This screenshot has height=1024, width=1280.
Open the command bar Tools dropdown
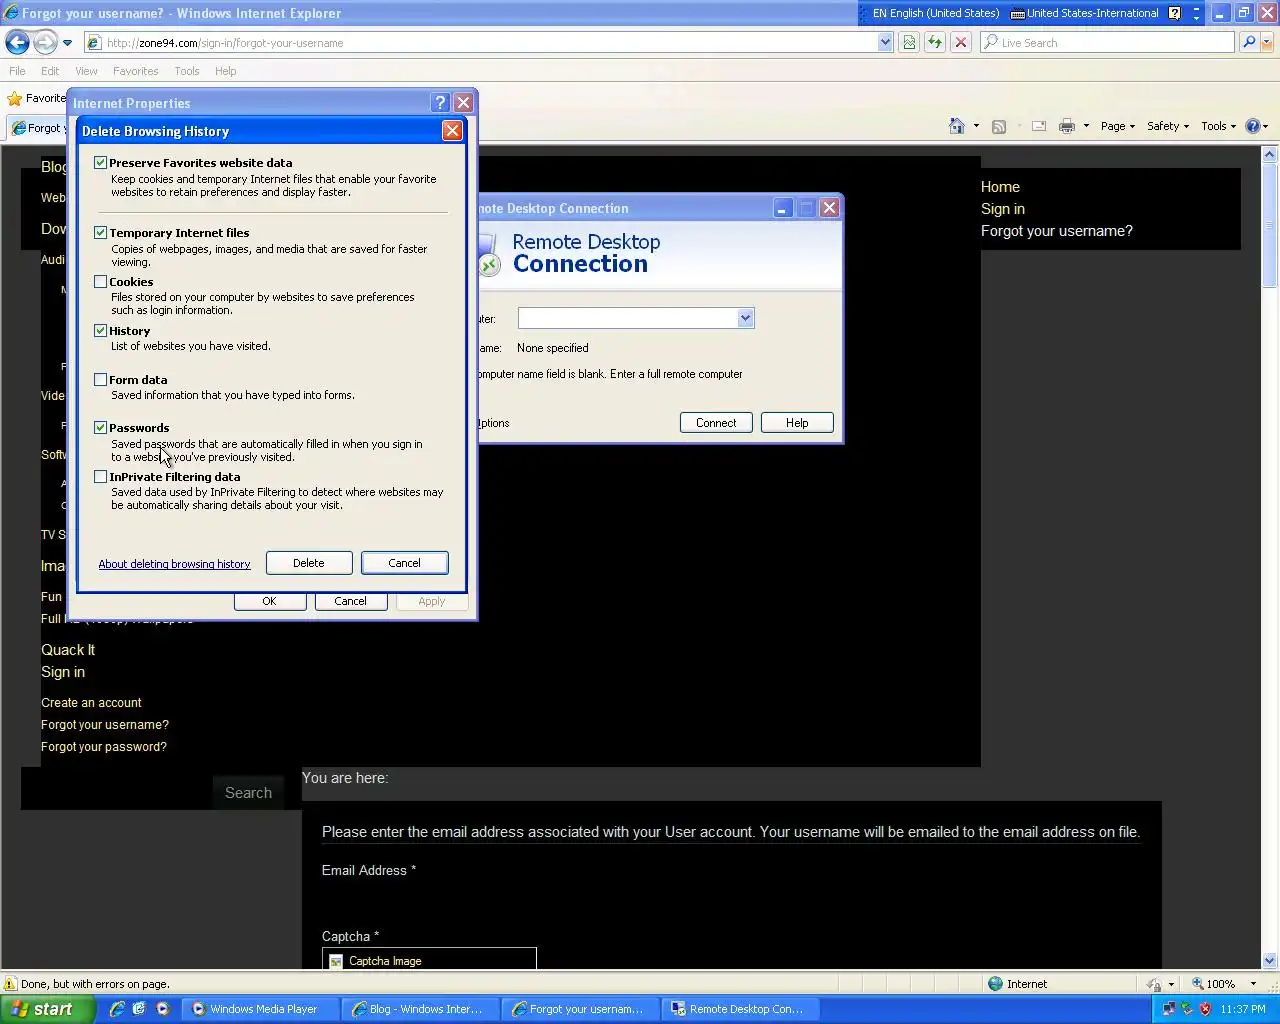coord(1219,126)
